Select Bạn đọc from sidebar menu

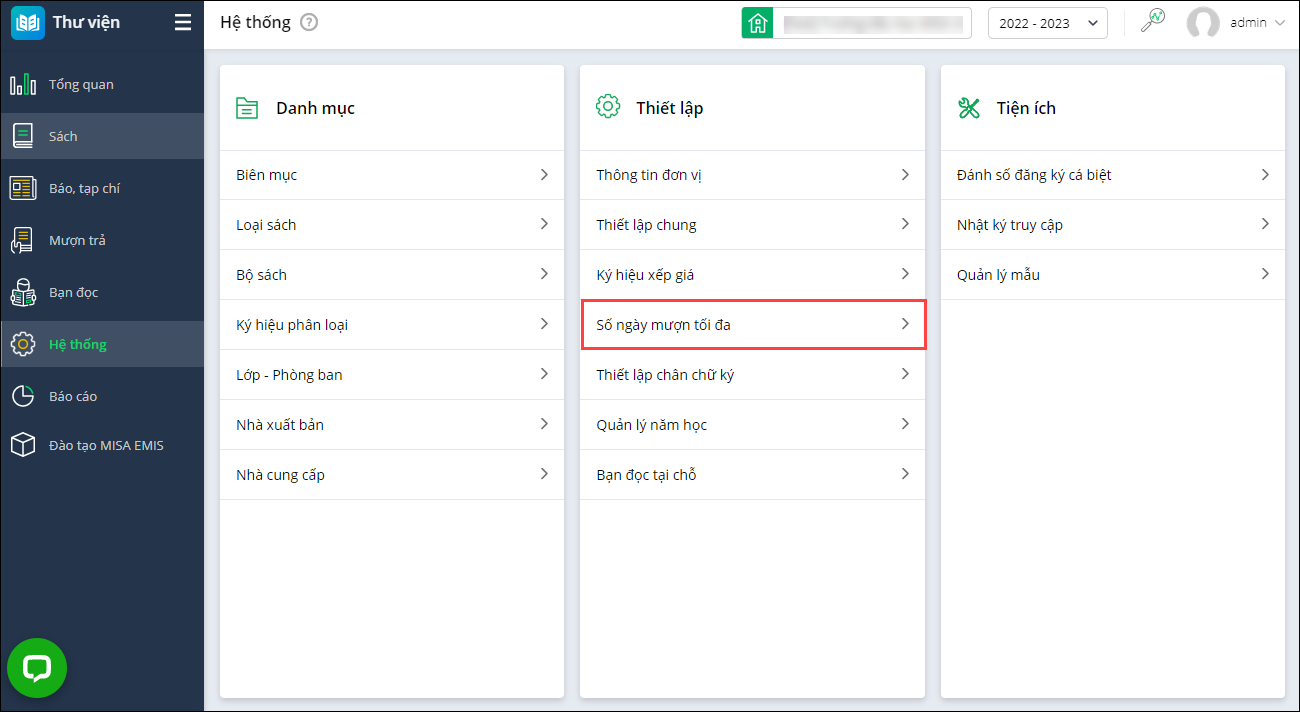73,292
